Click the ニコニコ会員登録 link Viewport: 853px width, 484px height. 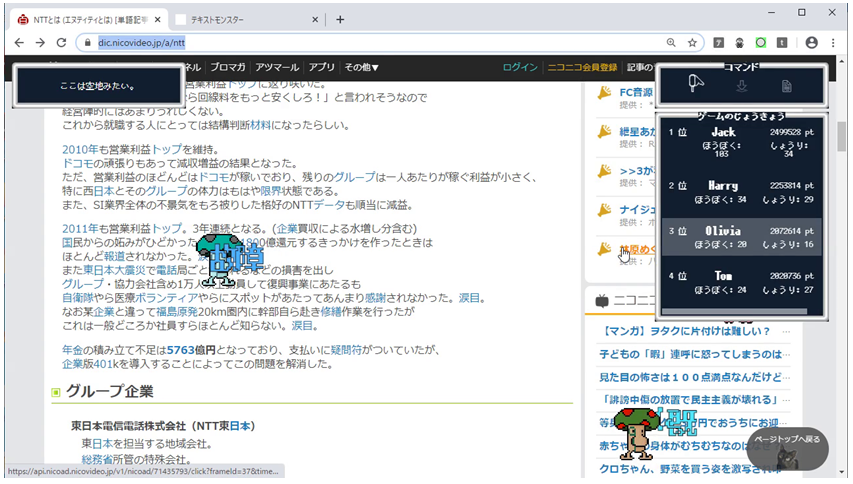pos(582,67)
